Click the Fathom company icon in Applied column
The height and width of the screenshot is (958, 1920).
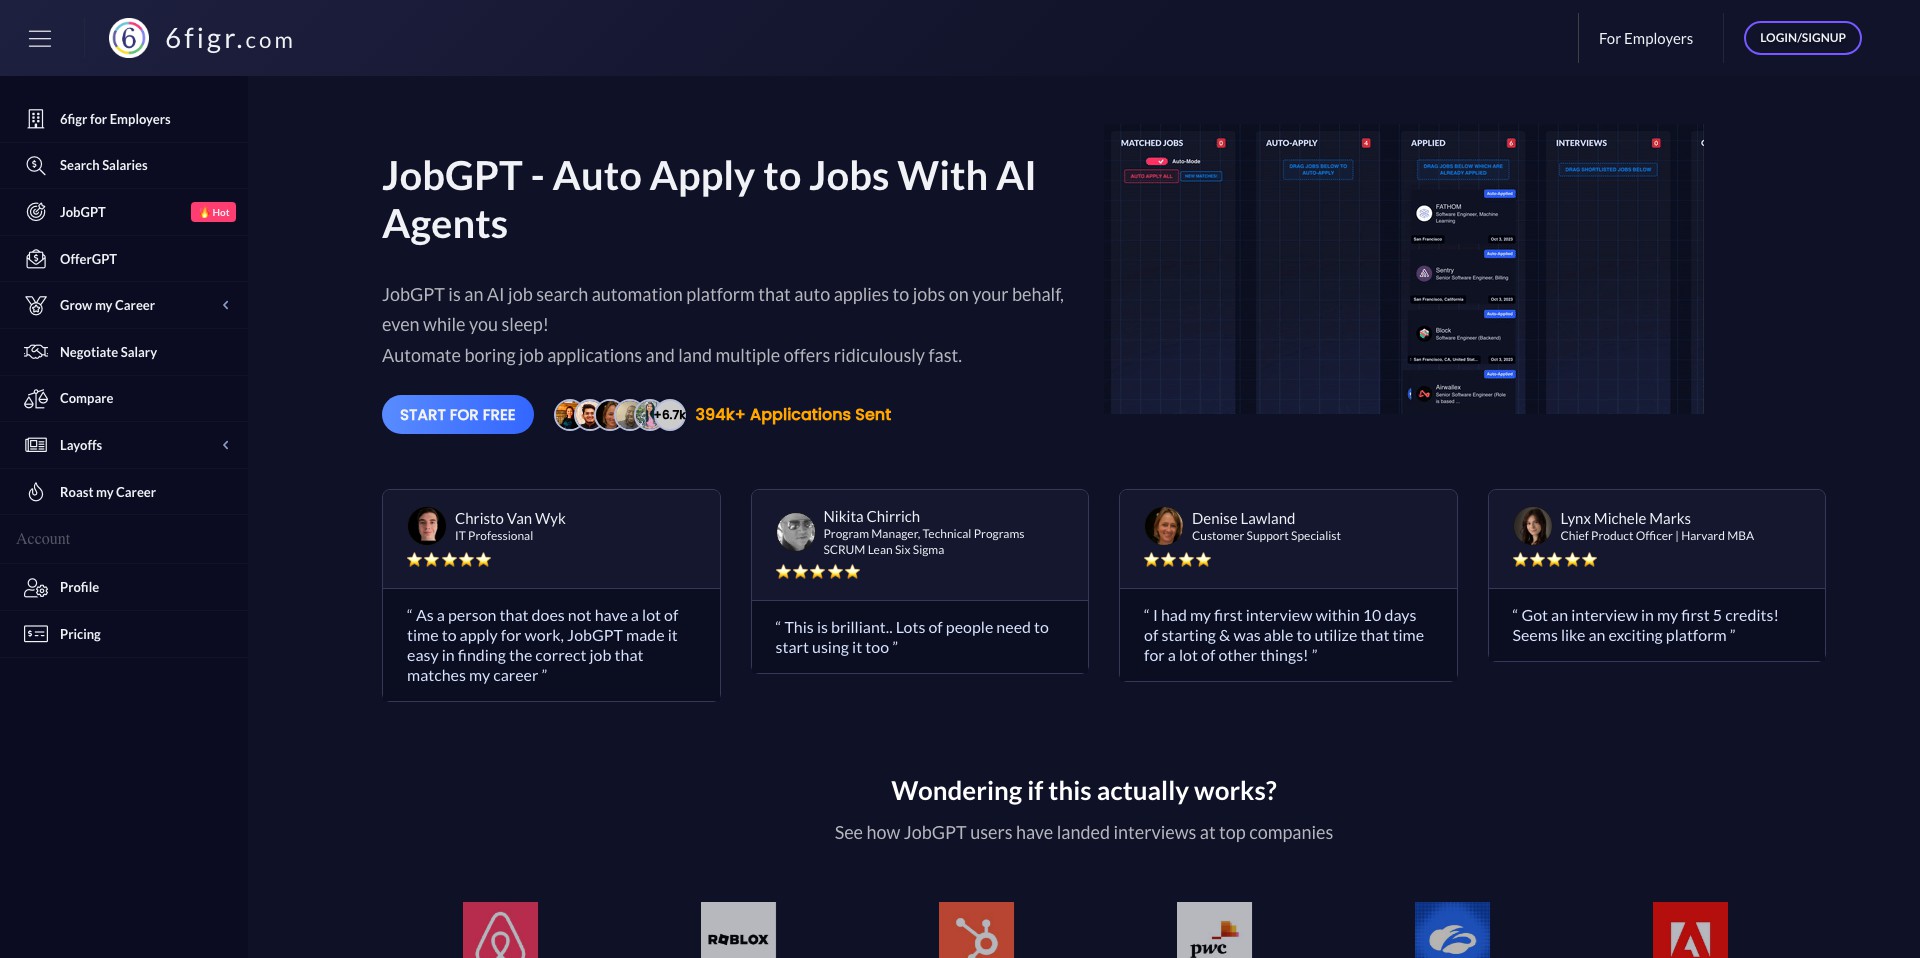(1424, 213)
